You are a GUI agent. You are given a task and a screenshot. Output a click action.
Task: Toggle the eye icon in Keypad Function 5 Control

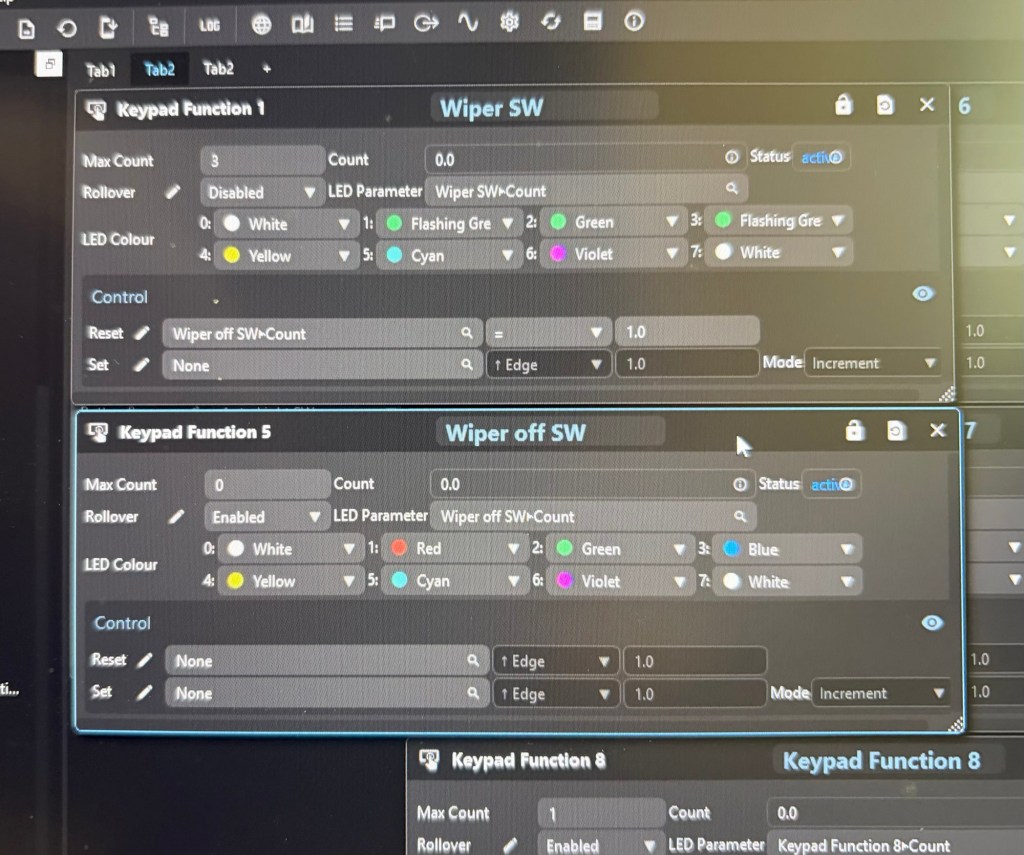pyautogui.click(x=932, y=622)
